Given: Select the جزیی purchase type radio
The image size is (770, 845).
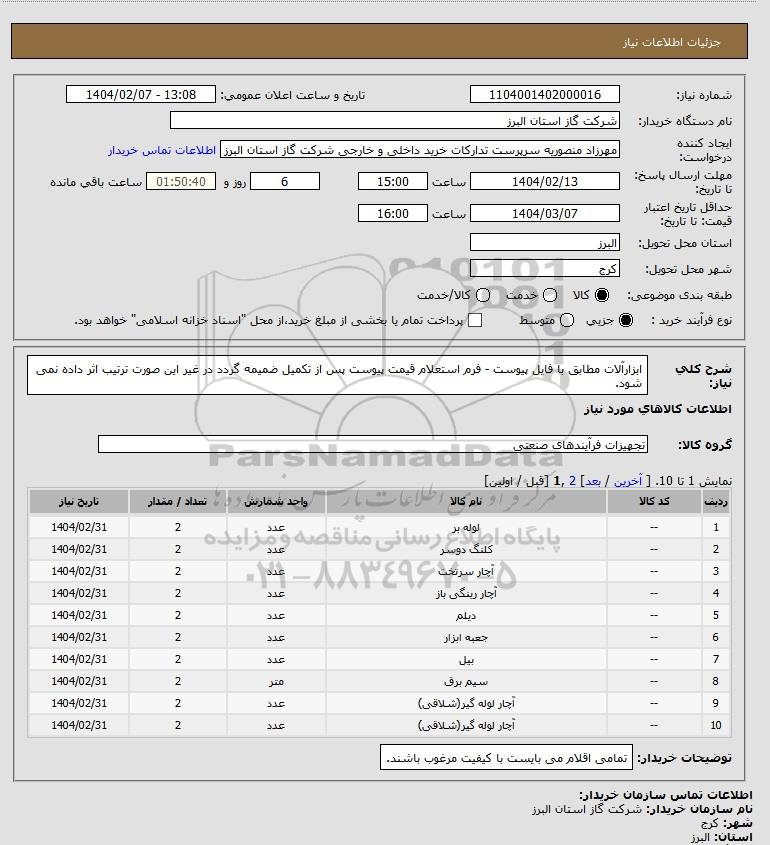Looking at the screenshot, I should (x=626, y=320).
